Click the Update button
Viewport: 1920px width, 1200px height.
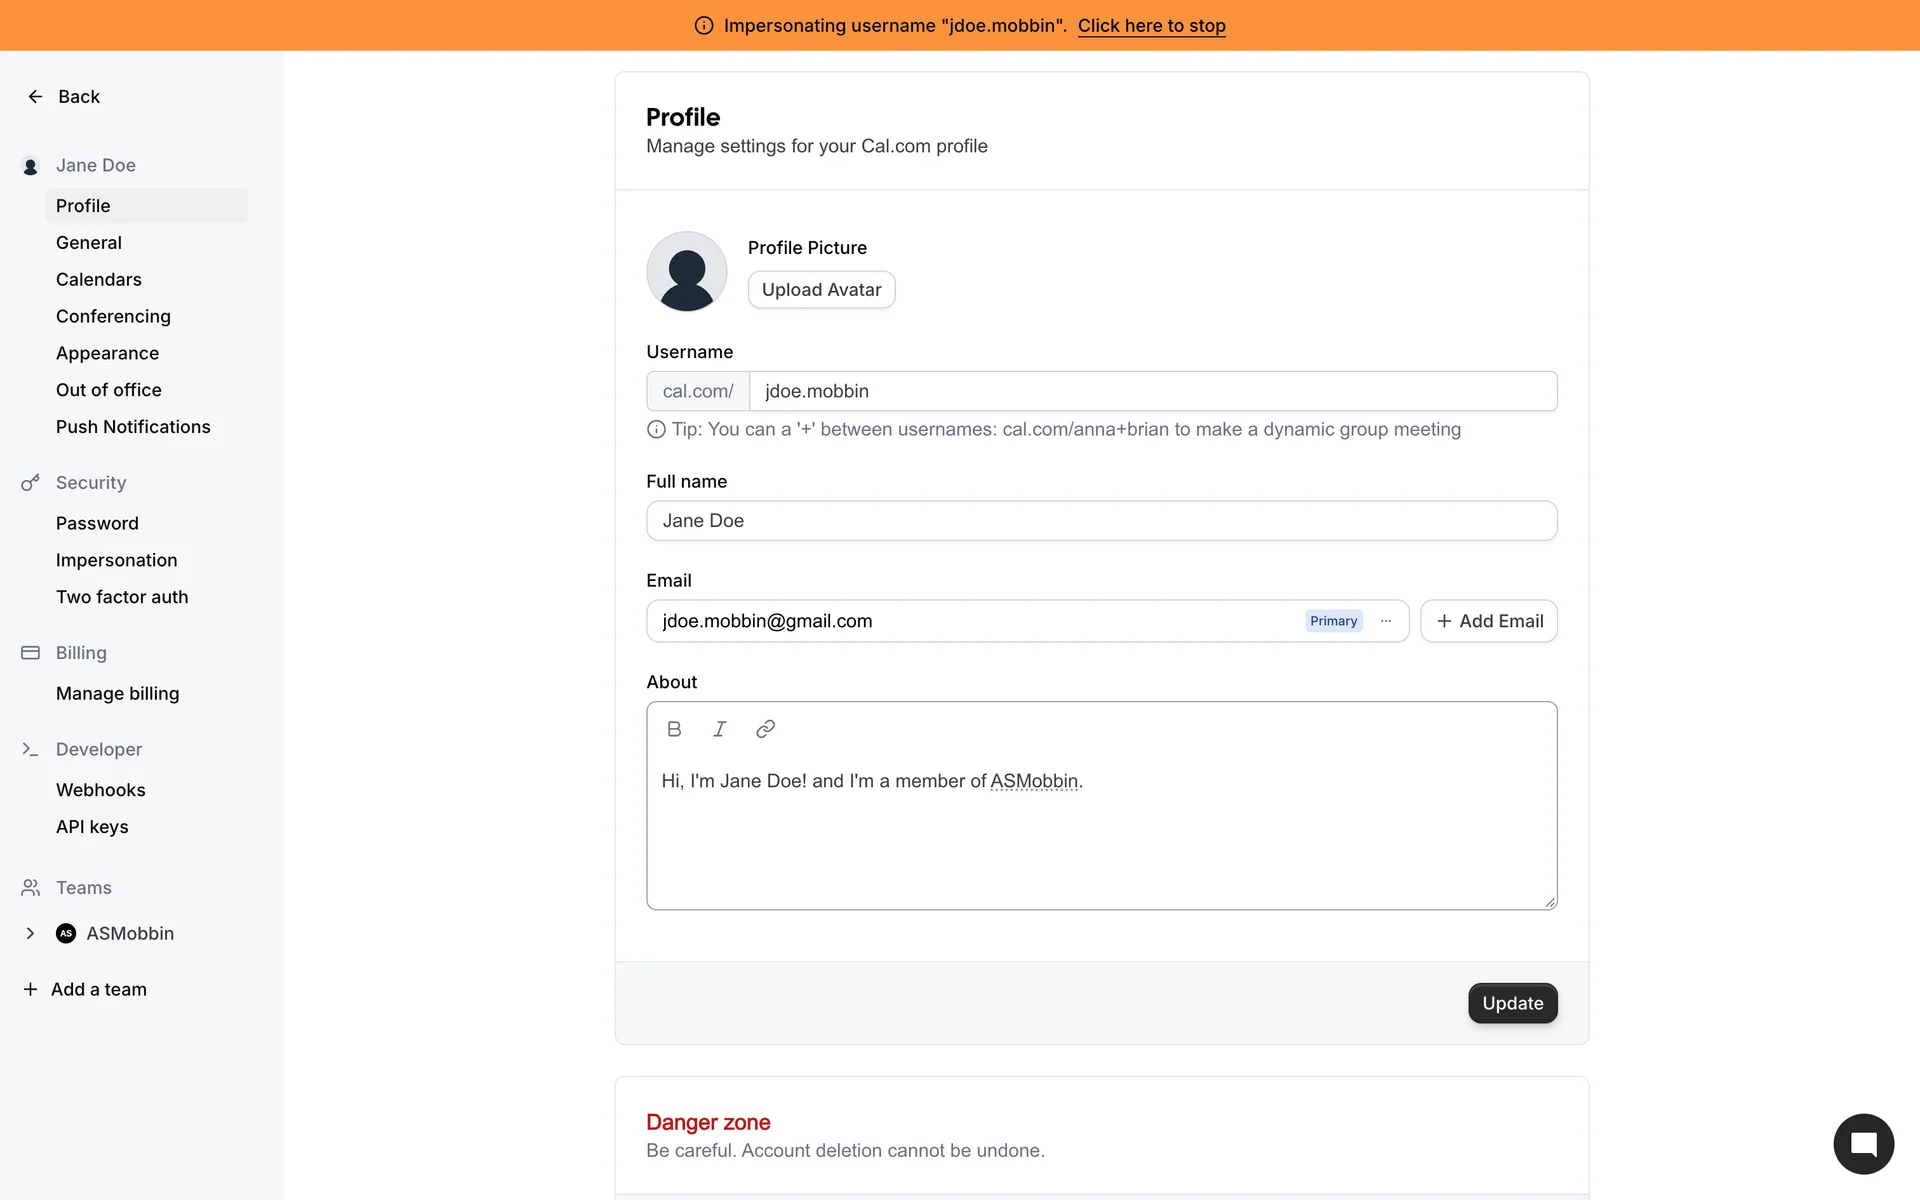[1512, 1003]
